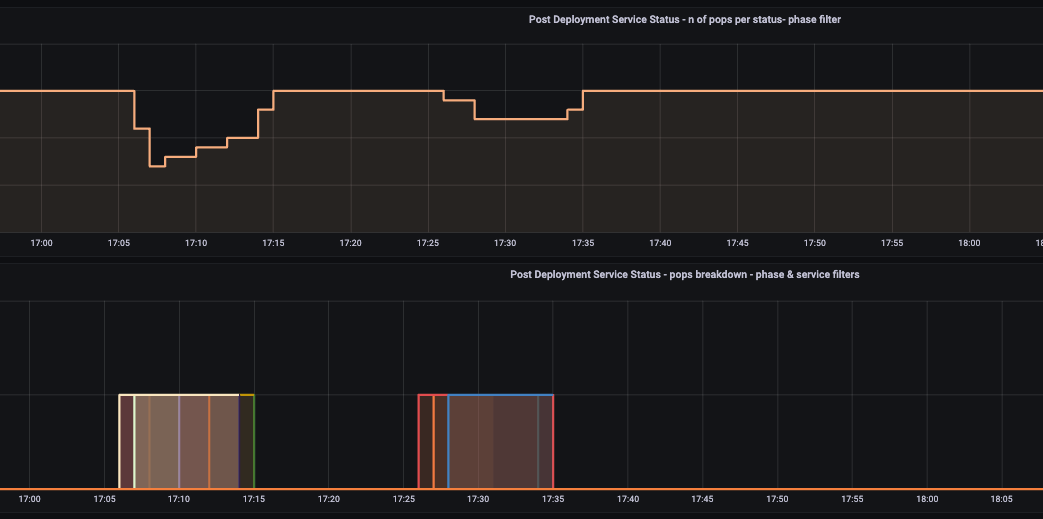The width and height of the screenshot is (1043, 519).
Task: Click the 17:50 label on the top panel axis
Action: (x=815, y=243)
